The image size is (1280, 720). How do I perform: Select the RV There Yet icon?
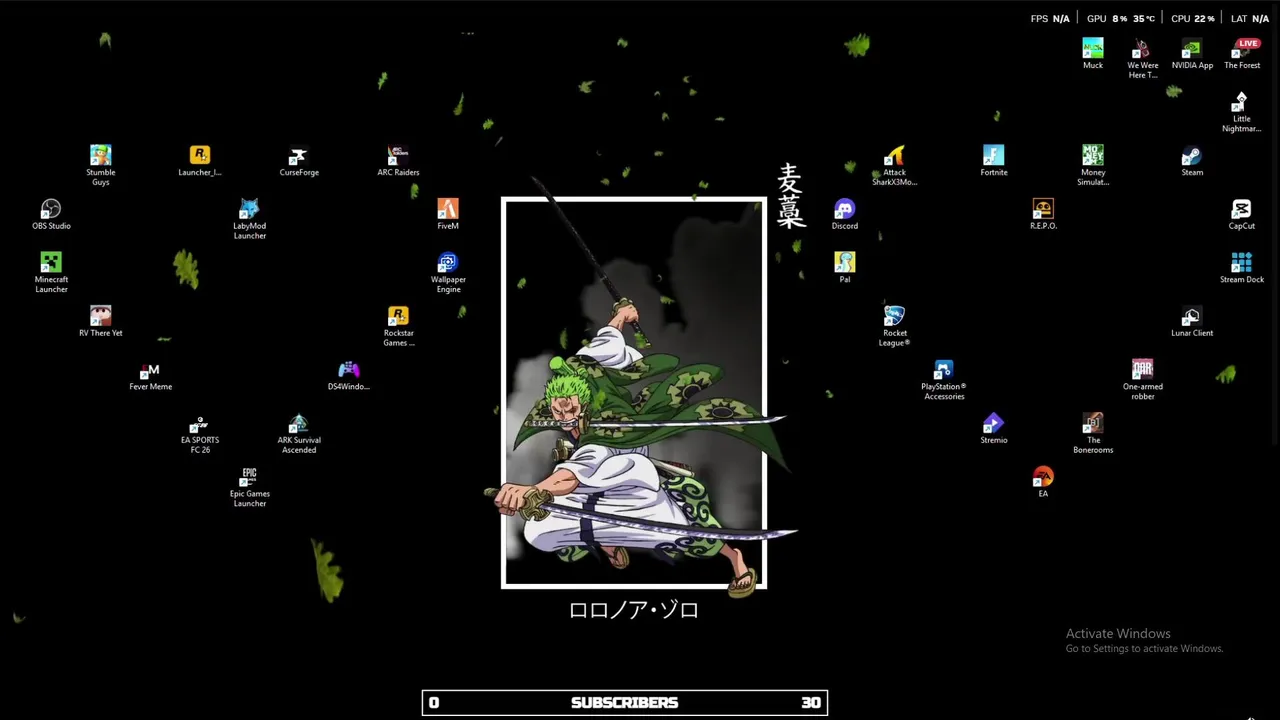click(100, 321)
